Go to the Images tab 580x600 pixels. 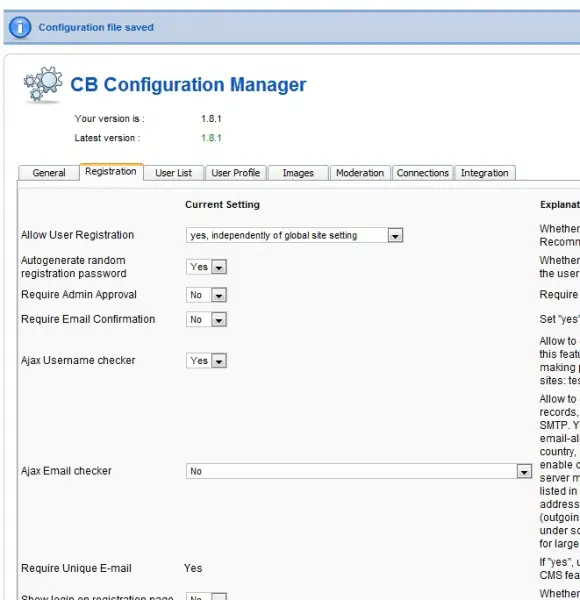point(298,173)
